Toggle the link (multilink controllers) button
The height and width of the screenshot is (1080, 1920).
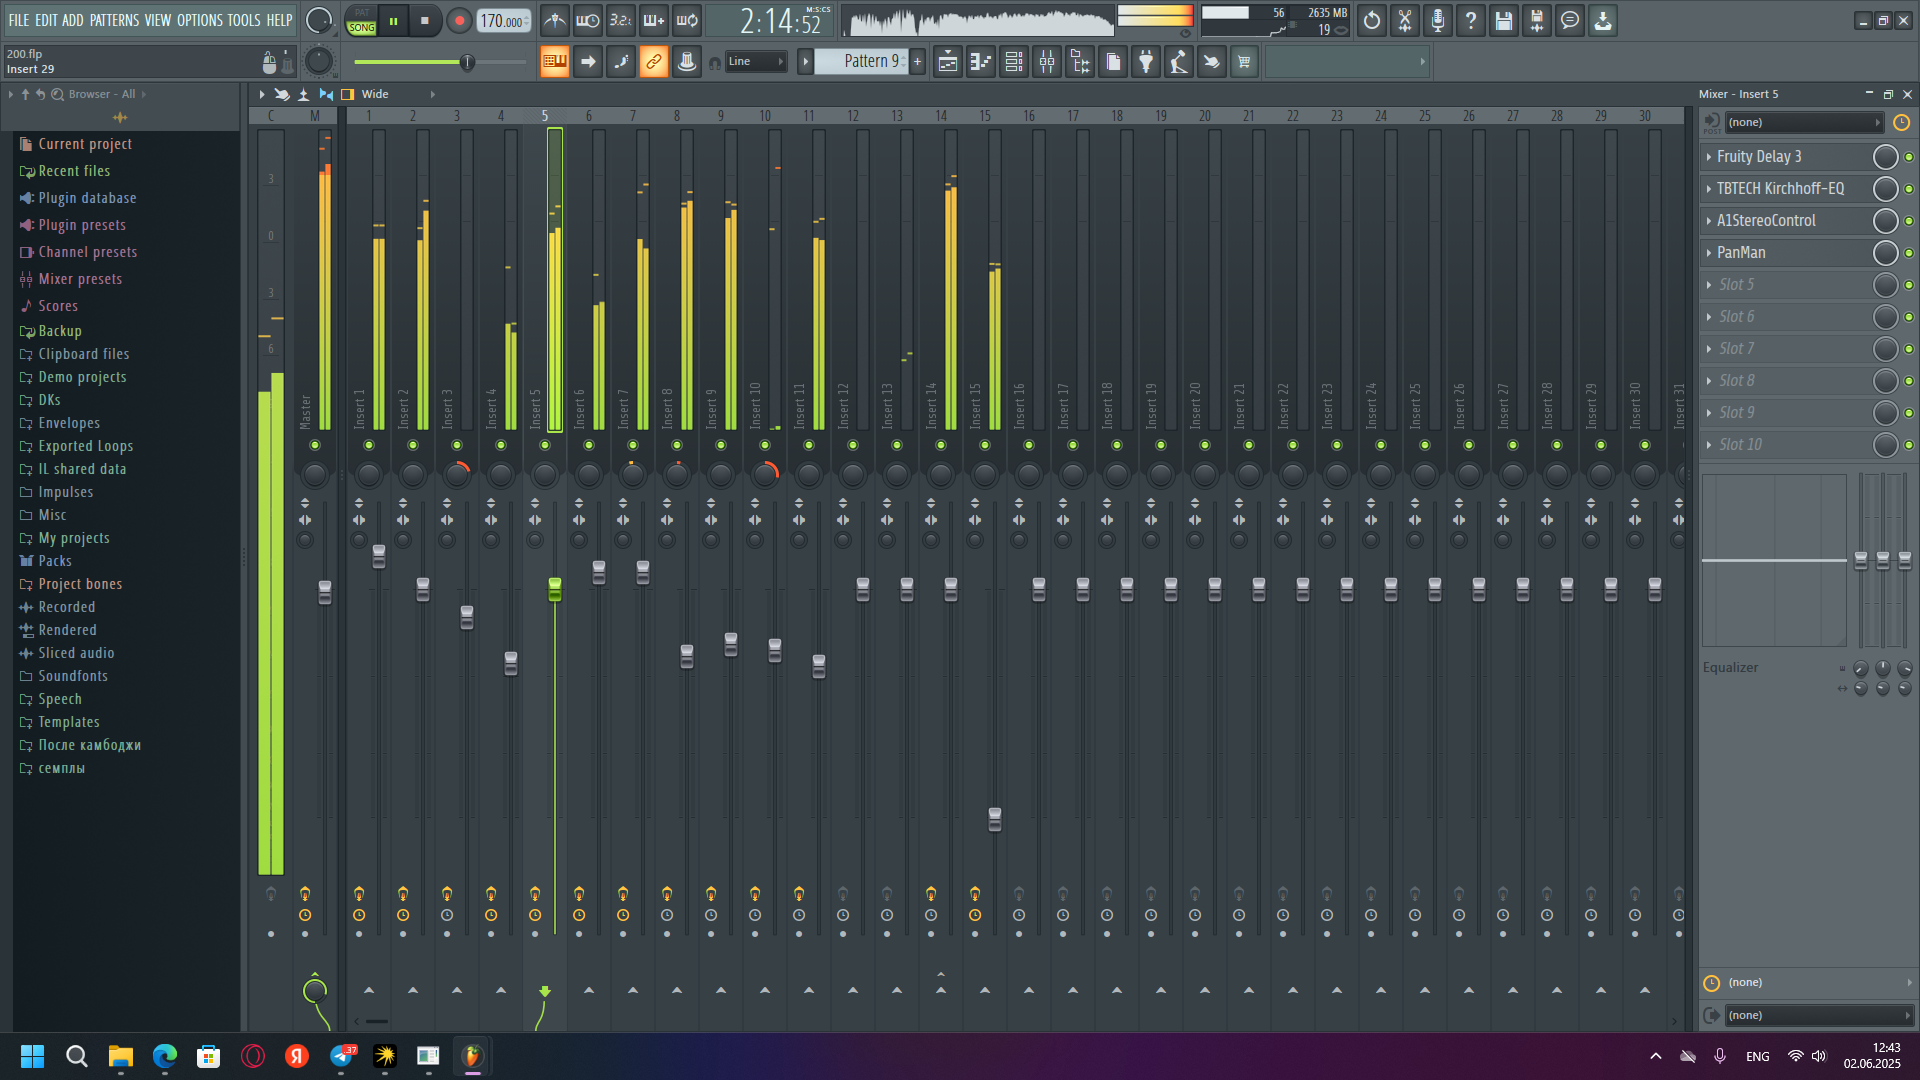[653, 62]
